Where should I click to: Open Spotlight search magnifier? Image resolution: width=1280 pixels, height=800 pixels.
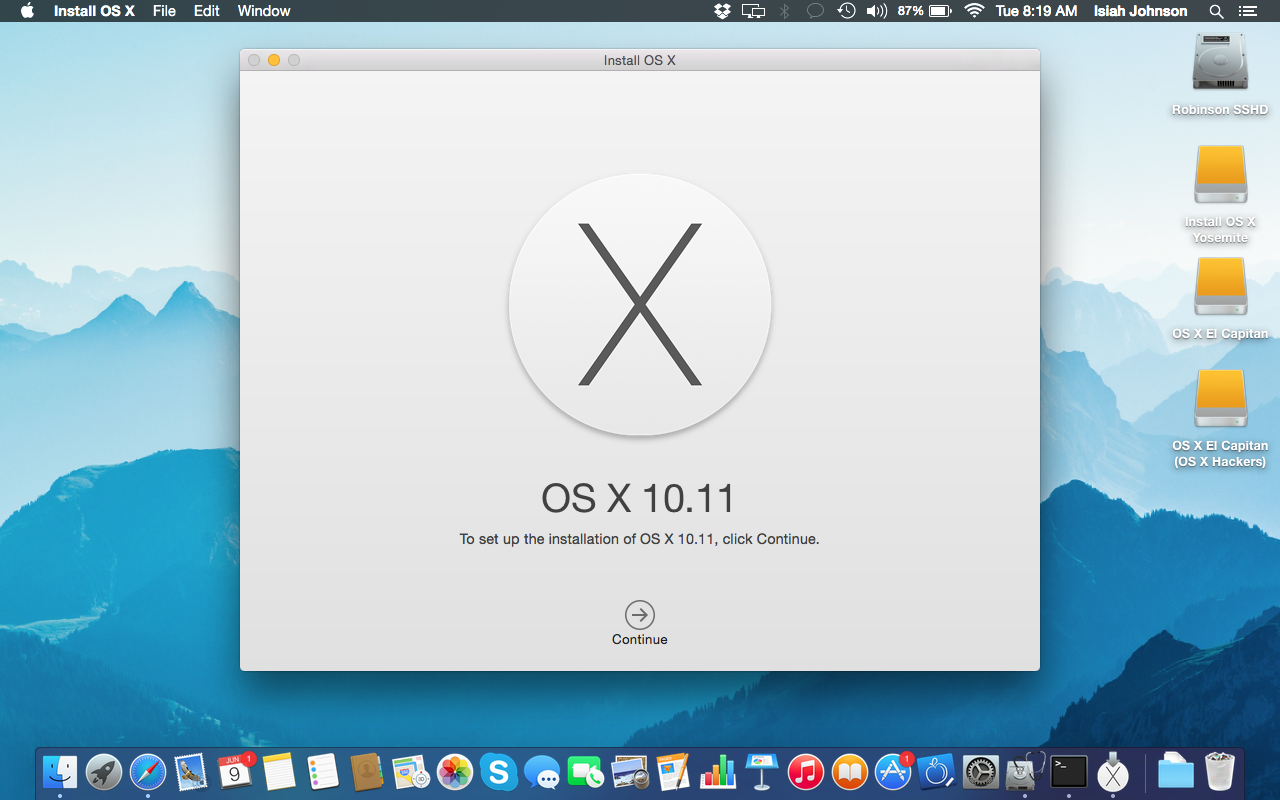[1216, 11]
